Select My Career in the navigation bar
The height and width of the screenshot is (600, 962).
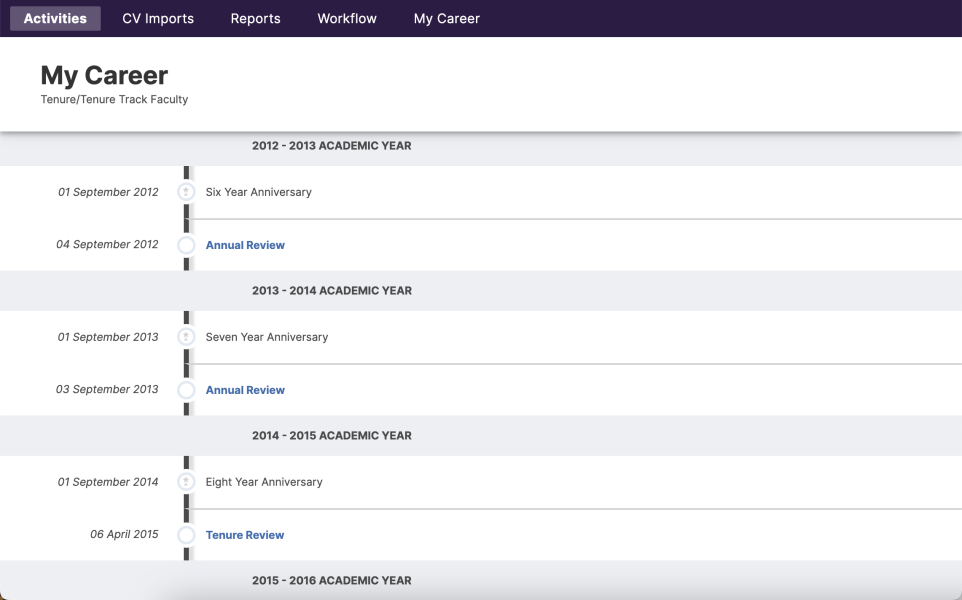click(446, 18)
